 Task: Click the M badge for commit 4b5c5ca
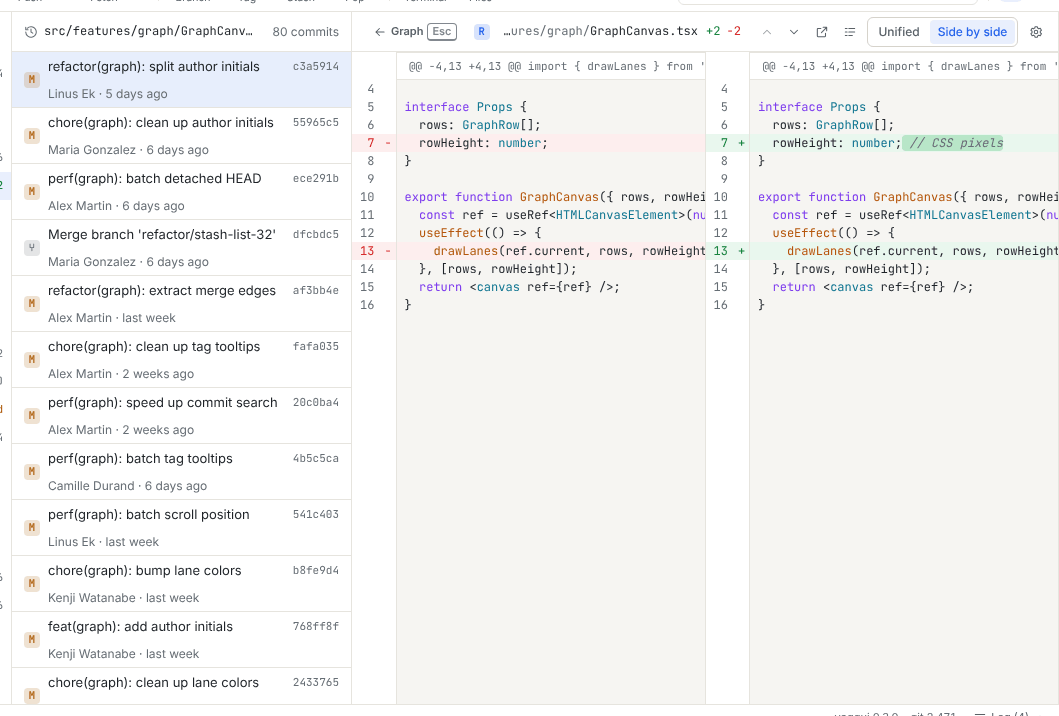click(x=32, y=472)
